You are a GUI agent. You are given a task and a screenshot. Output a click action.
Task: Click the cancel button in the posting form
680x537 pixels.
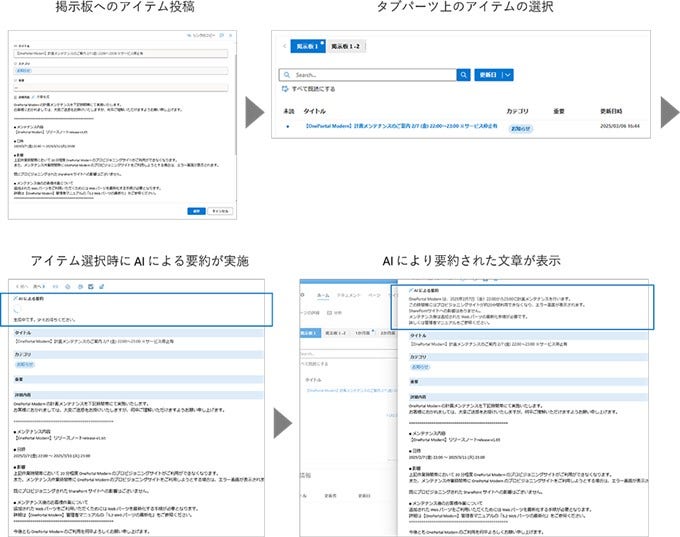(x=220, y=211)
